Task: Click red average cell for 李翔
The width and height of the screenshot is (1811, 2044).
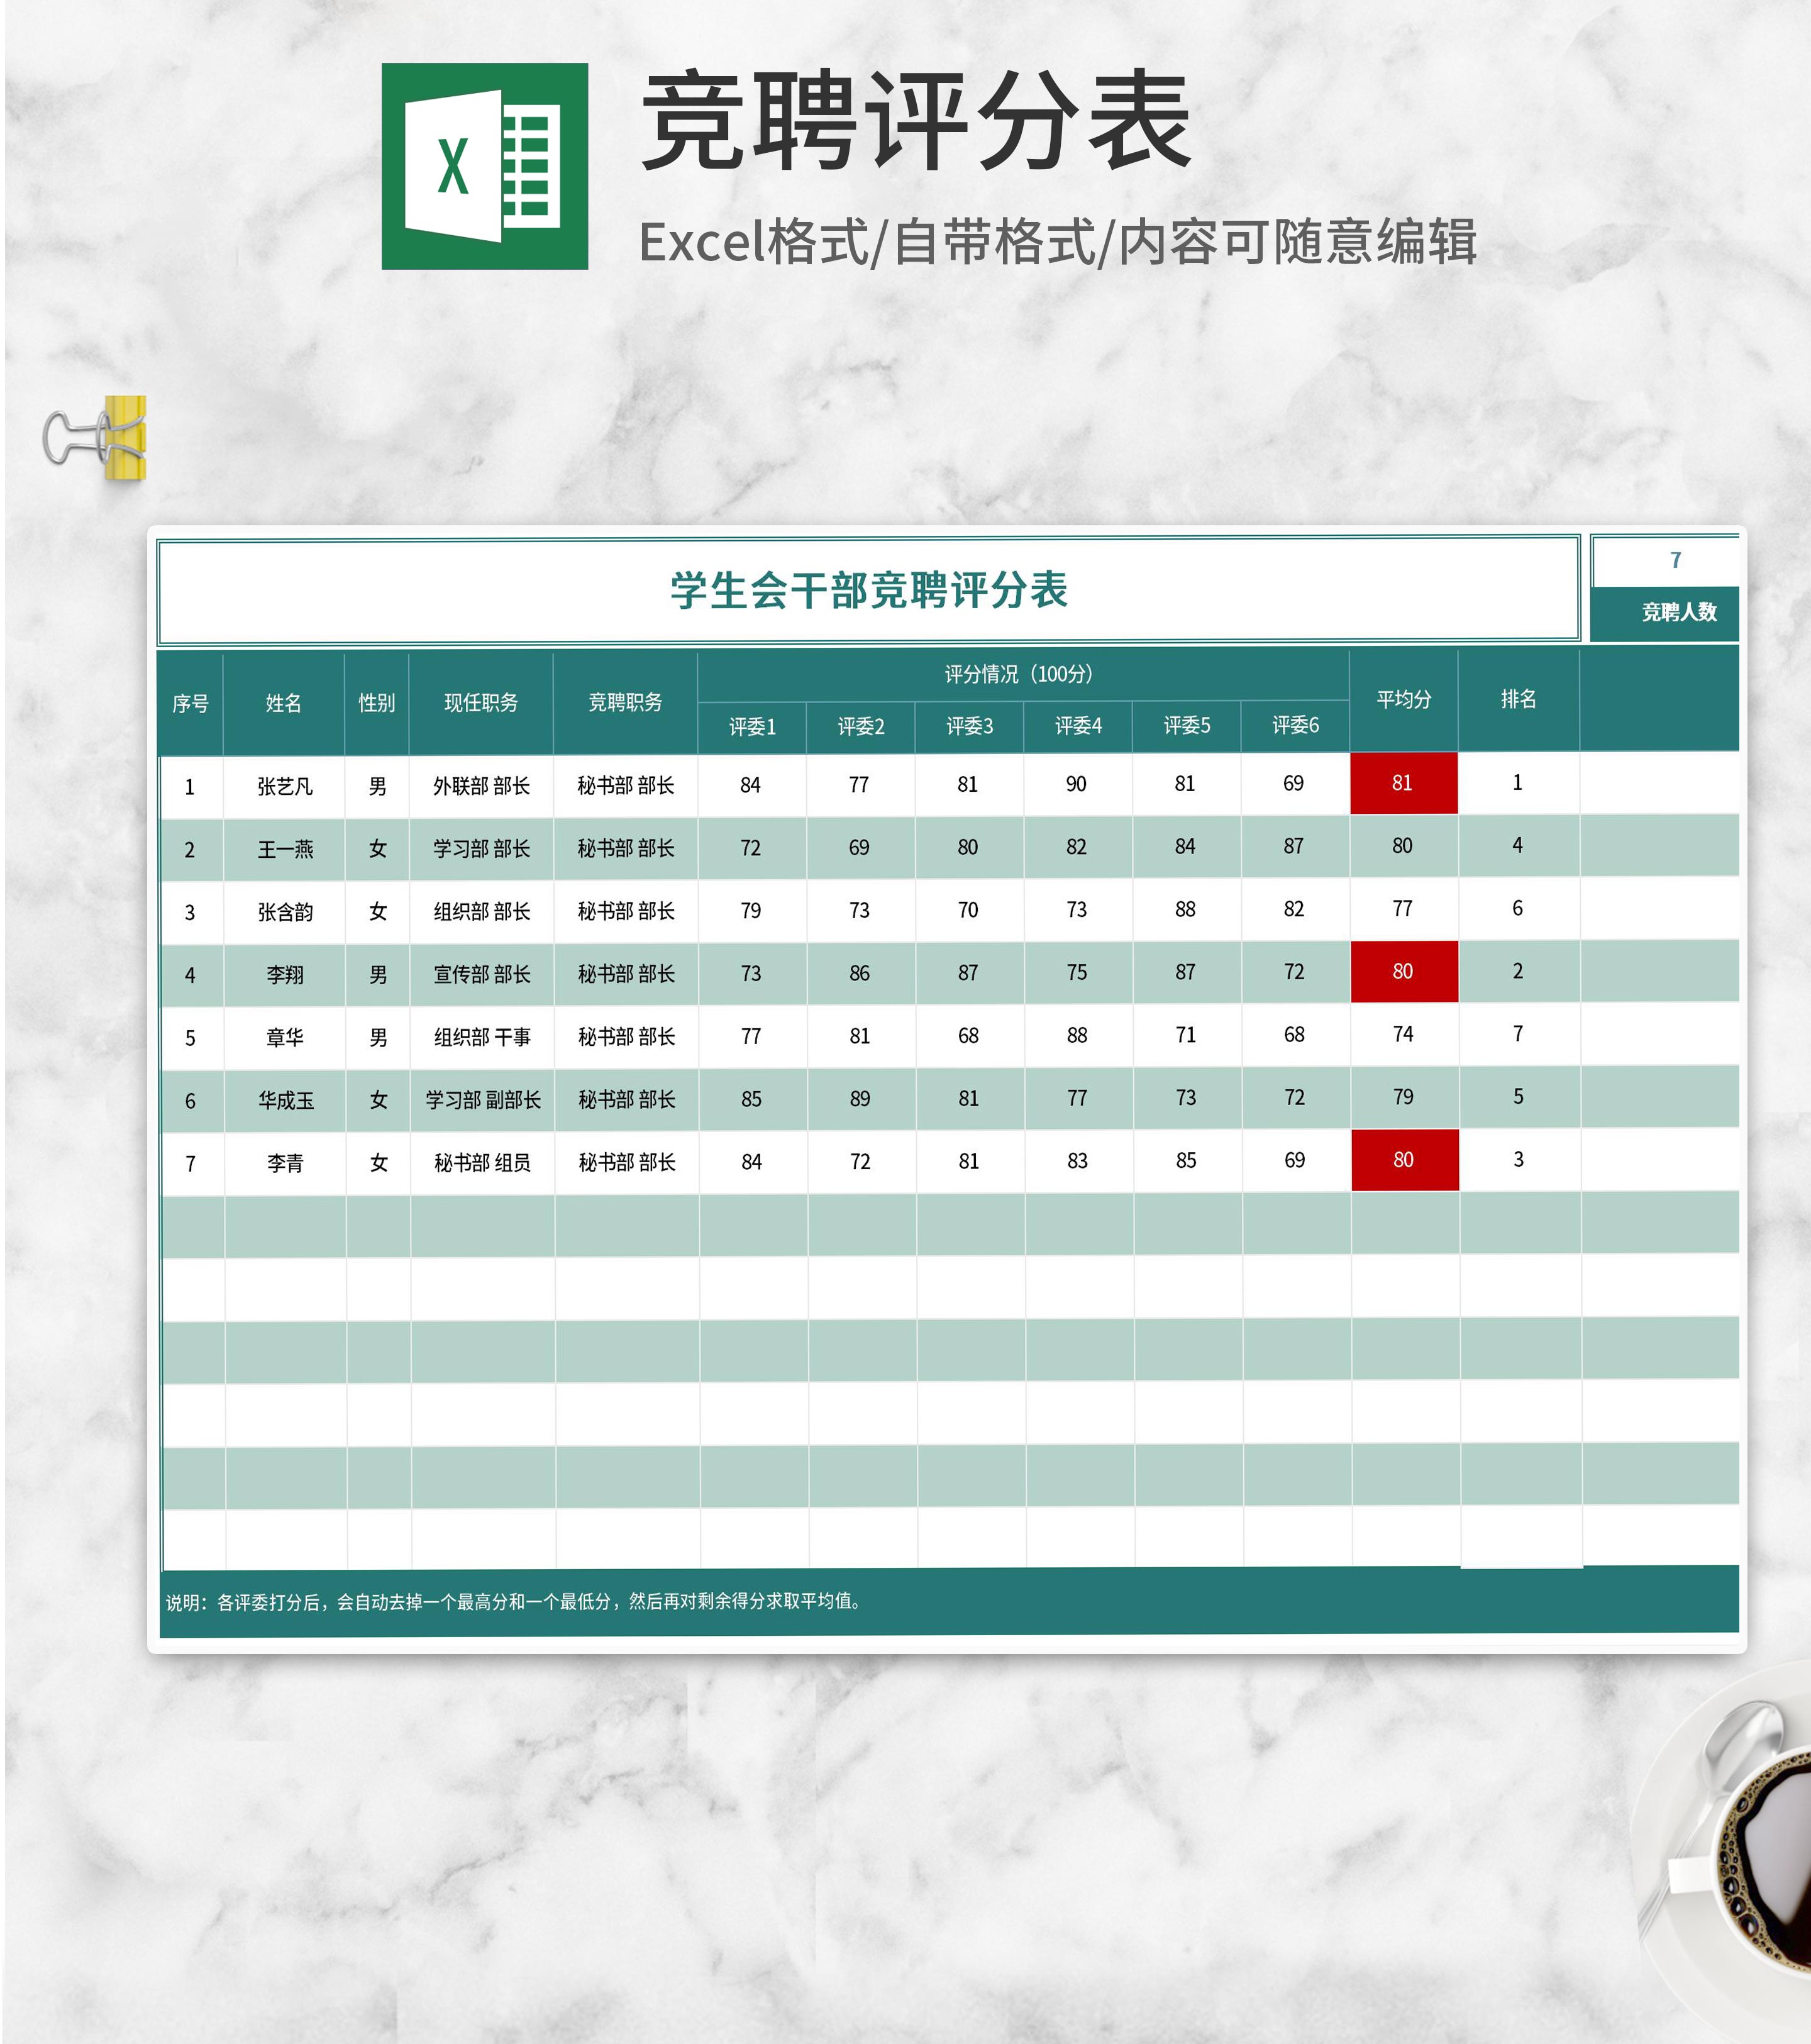Action: pos(1403,971)
